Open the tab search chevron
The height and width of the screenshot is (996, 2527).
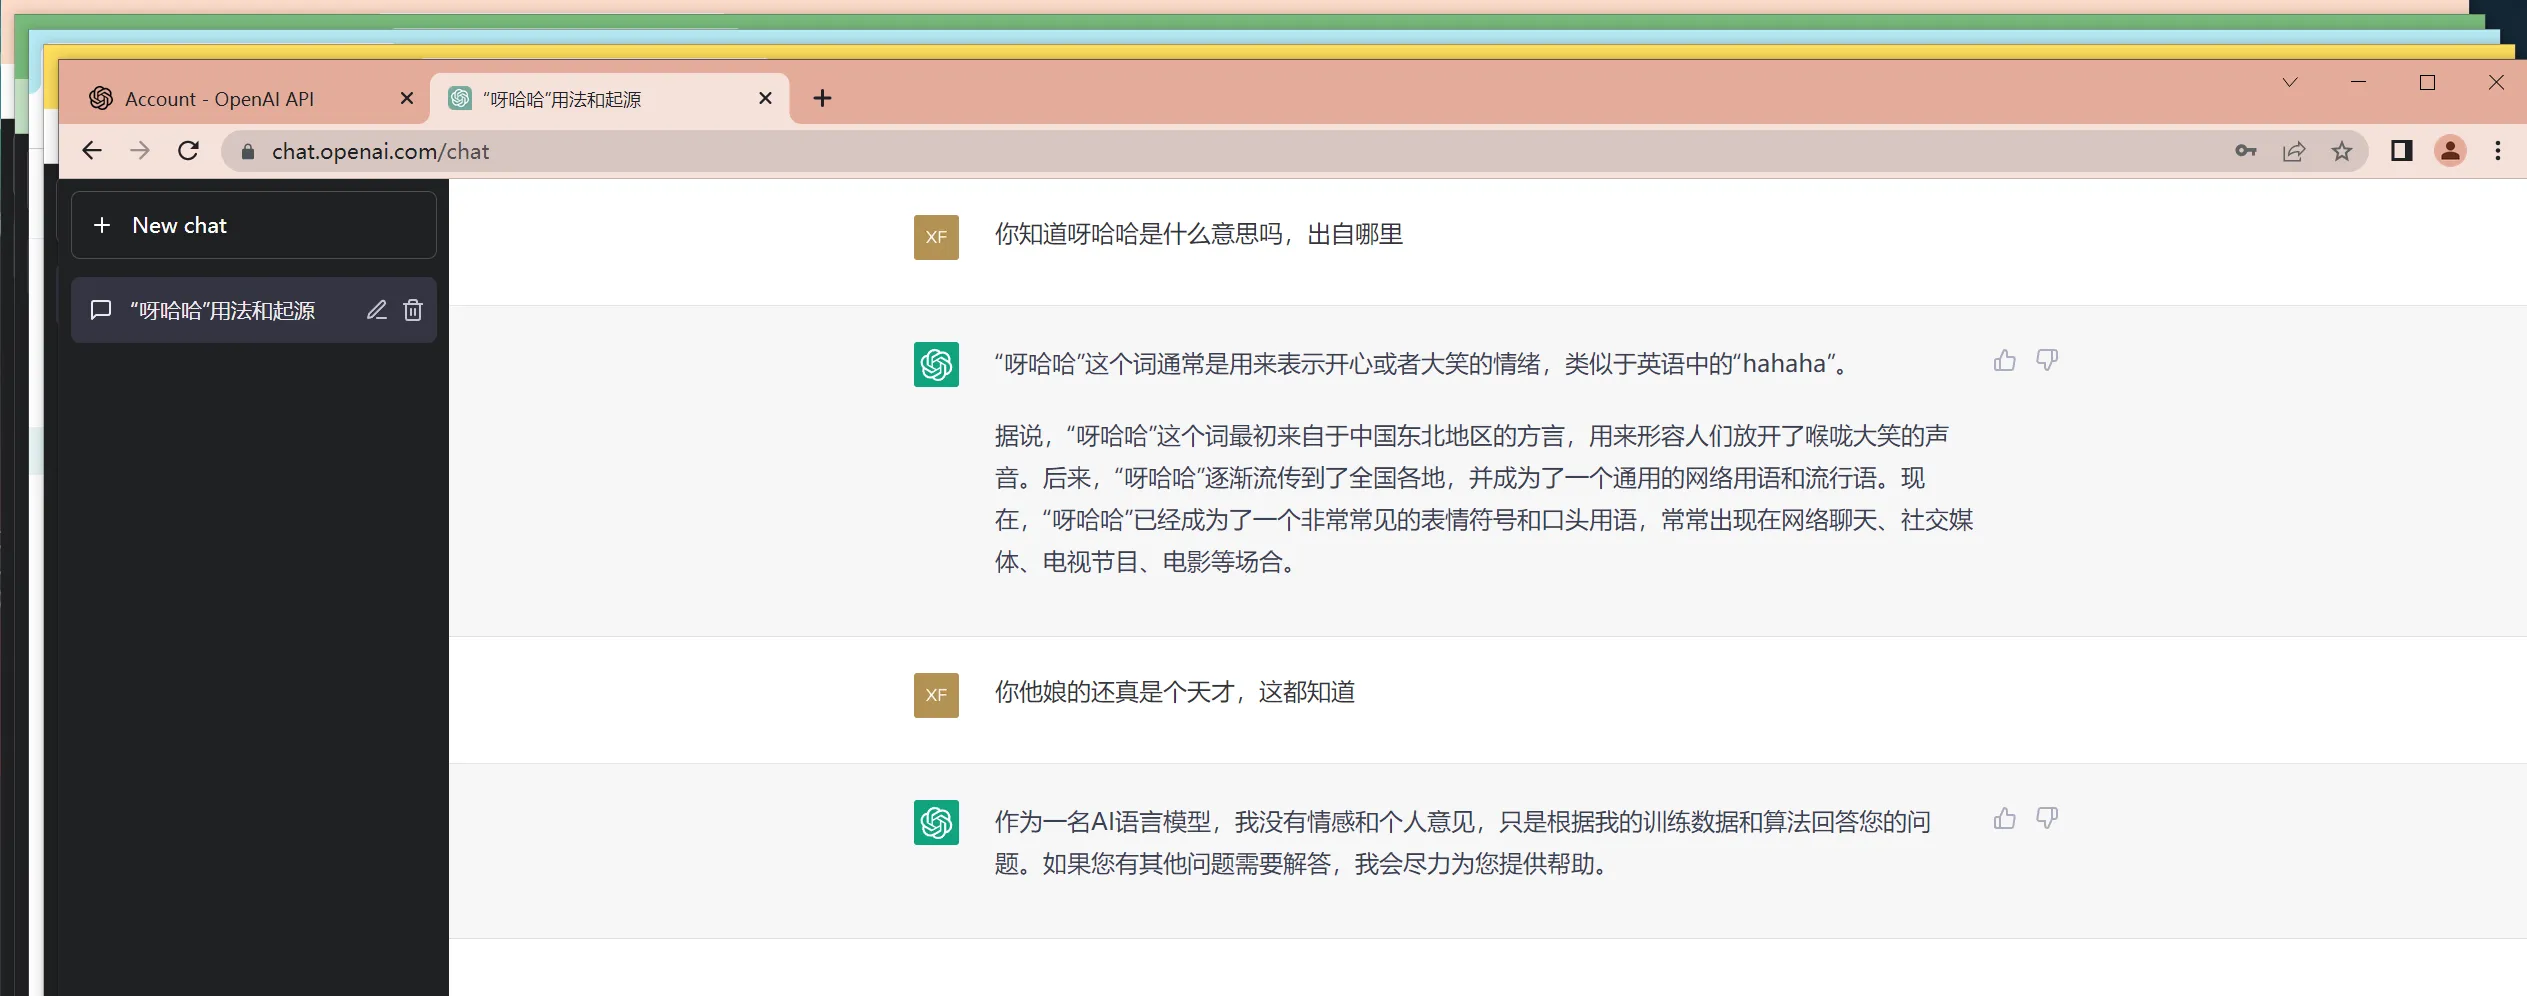2290,82
